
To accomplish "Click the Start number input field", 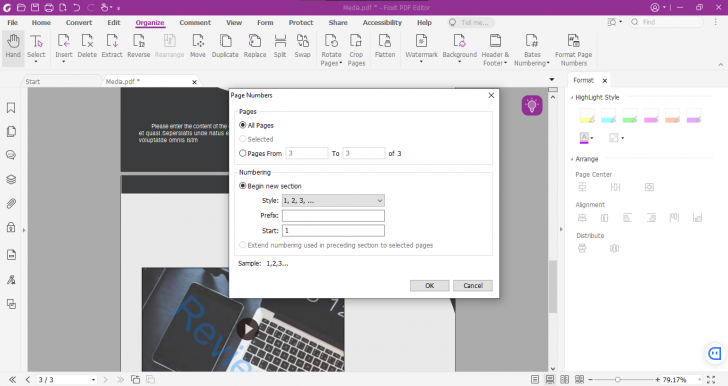I will click(333, 230).
